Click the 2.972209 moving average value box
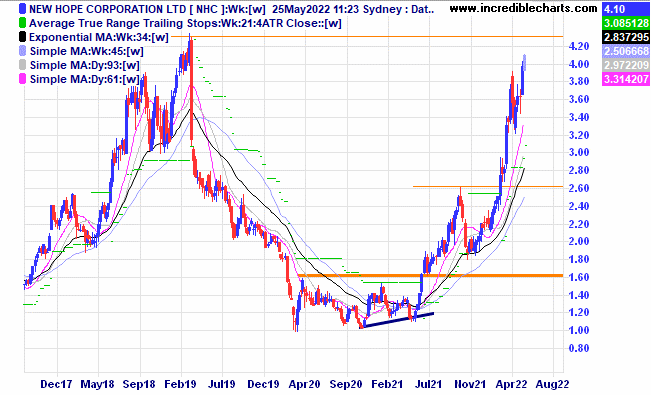 tap(626, 65)
